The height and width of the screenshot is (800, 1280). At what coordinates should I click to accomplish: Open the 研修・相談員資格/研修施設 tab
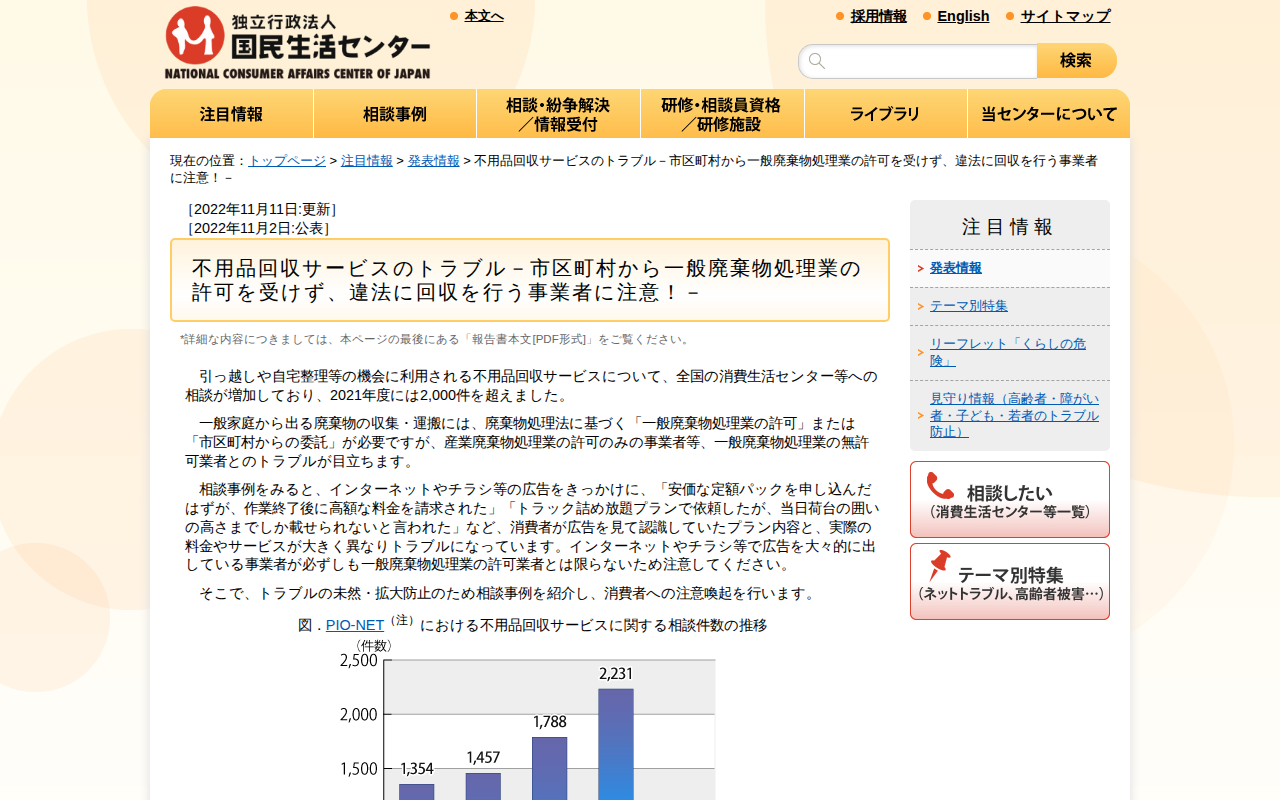(x=721, y=114)
